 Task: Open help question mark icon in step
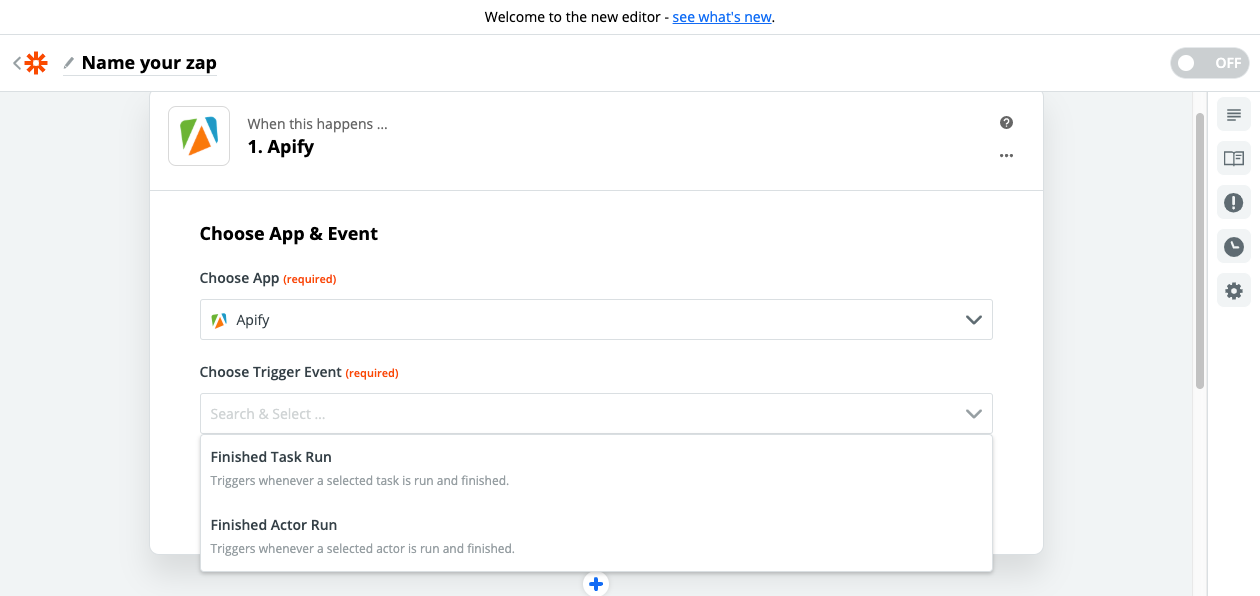pyautogui.click(x=1006, y=123)
